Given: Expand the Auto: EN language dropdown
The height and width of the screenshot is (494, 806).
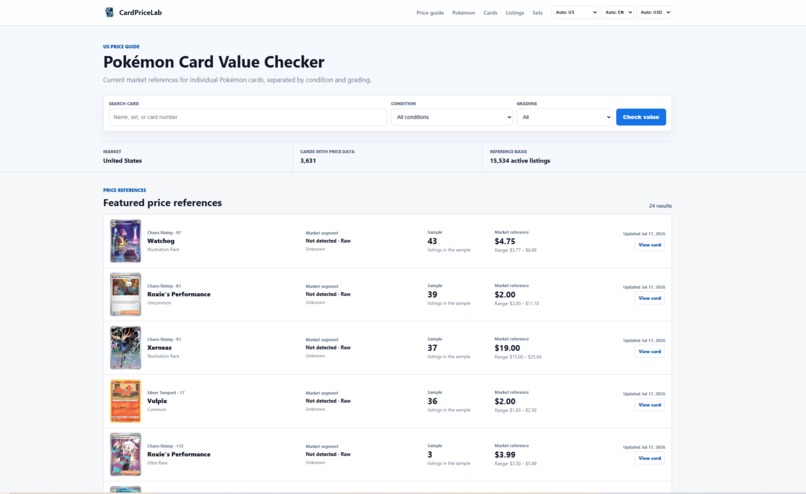Looking at the screenshot, I should 618,12.
